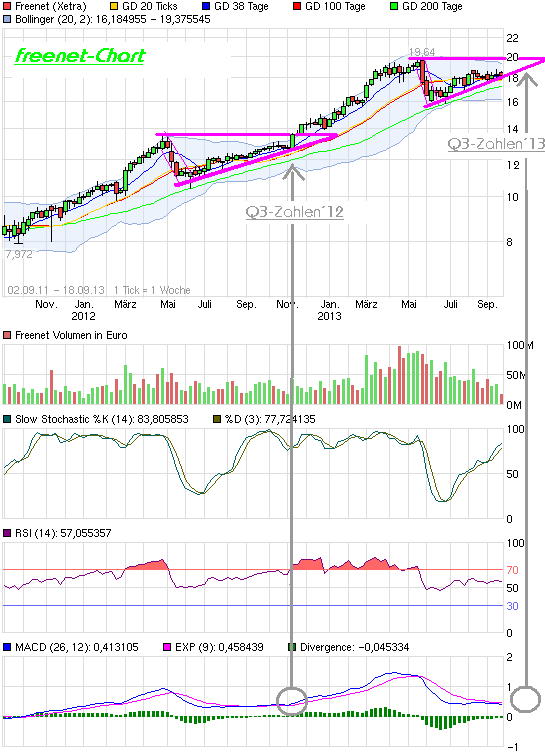Click the low price label '7,972'
Viewport: 545px width, 755px height.
(19, 254)
